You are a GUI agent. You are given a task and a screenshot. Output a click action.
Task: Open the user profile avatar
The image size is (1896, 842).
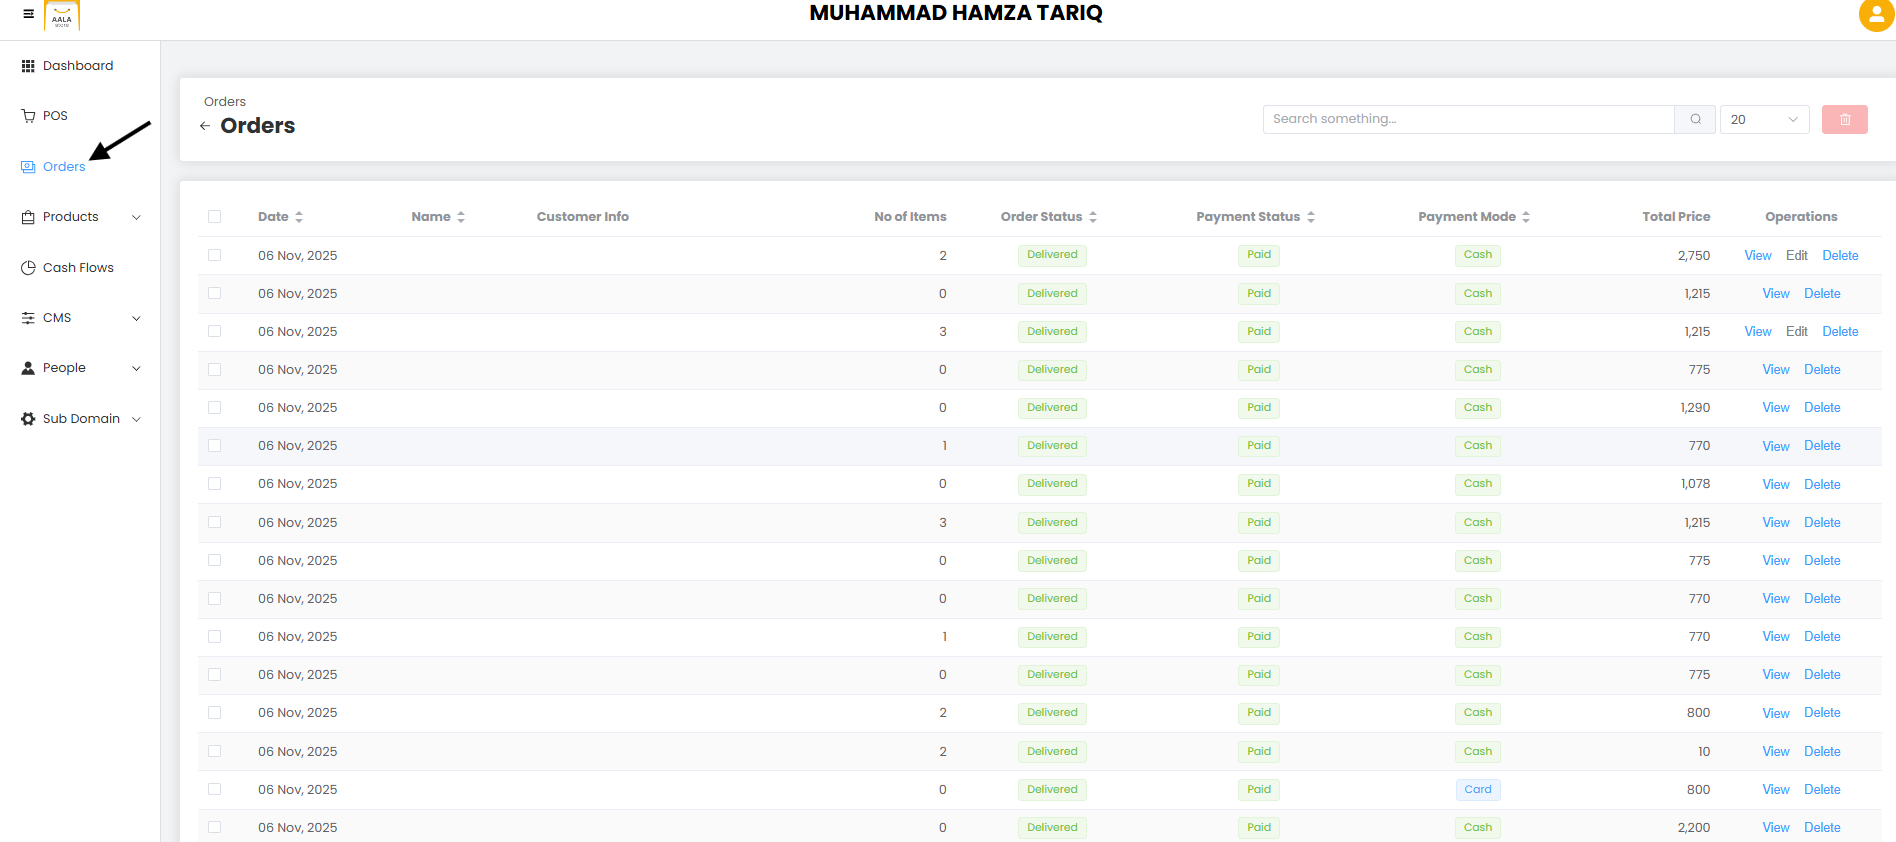tap(1876, 15)
